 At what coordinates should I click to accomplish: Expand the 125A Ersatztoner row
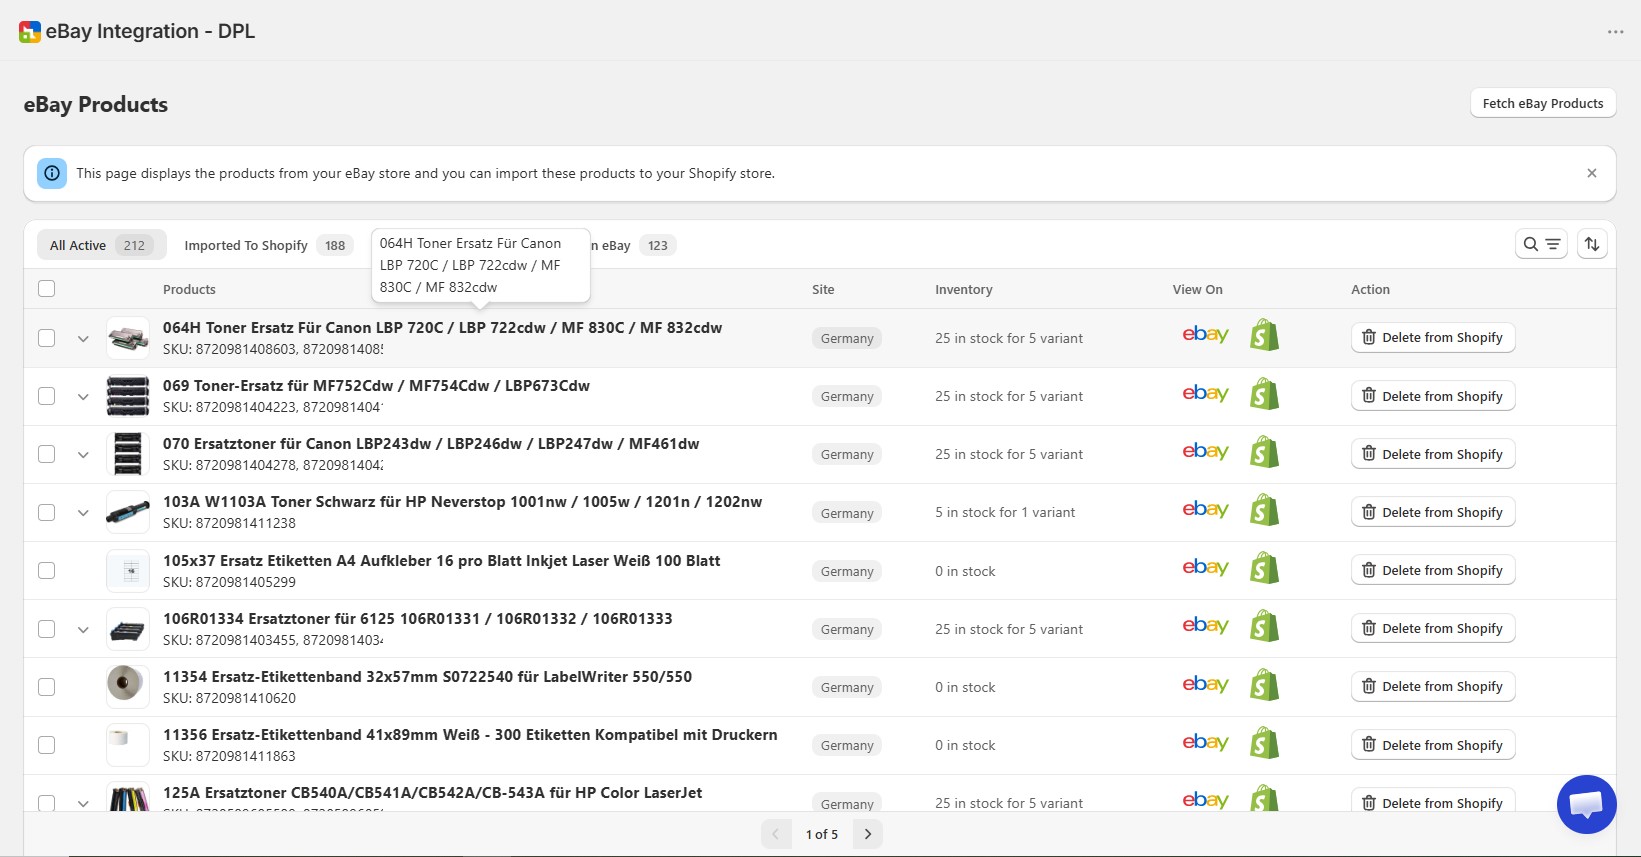pyautogui.click(x=83, y=803)
